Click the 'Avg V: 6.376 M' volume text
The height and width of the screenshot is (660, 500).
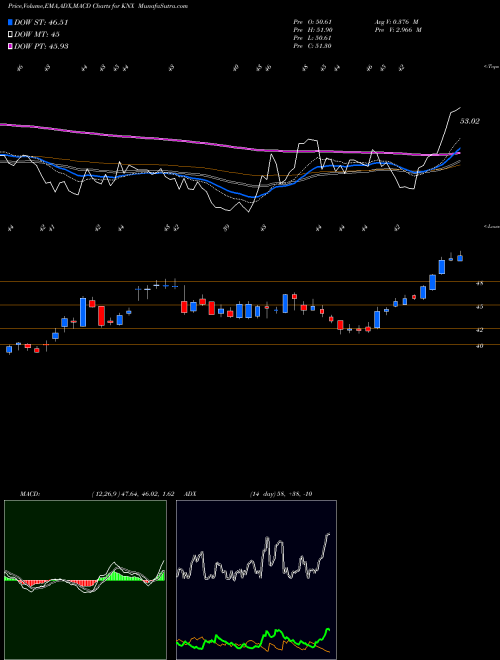point(396,22)
